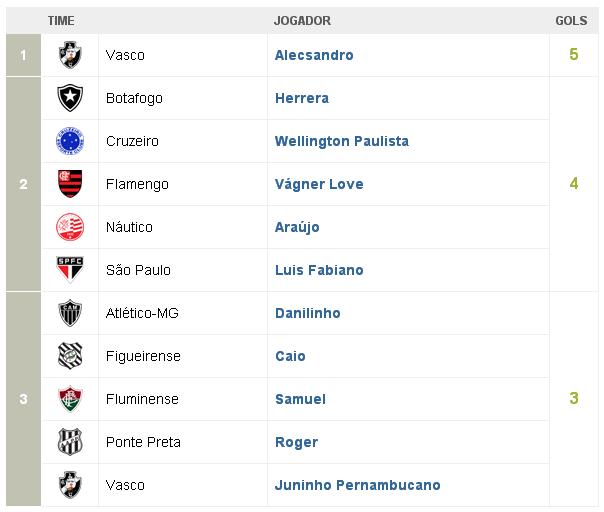This screenshot has height=512, width=604.
Task: Select the Flamengo team crest
Action: pyautogui.click(x=70, y=184)
